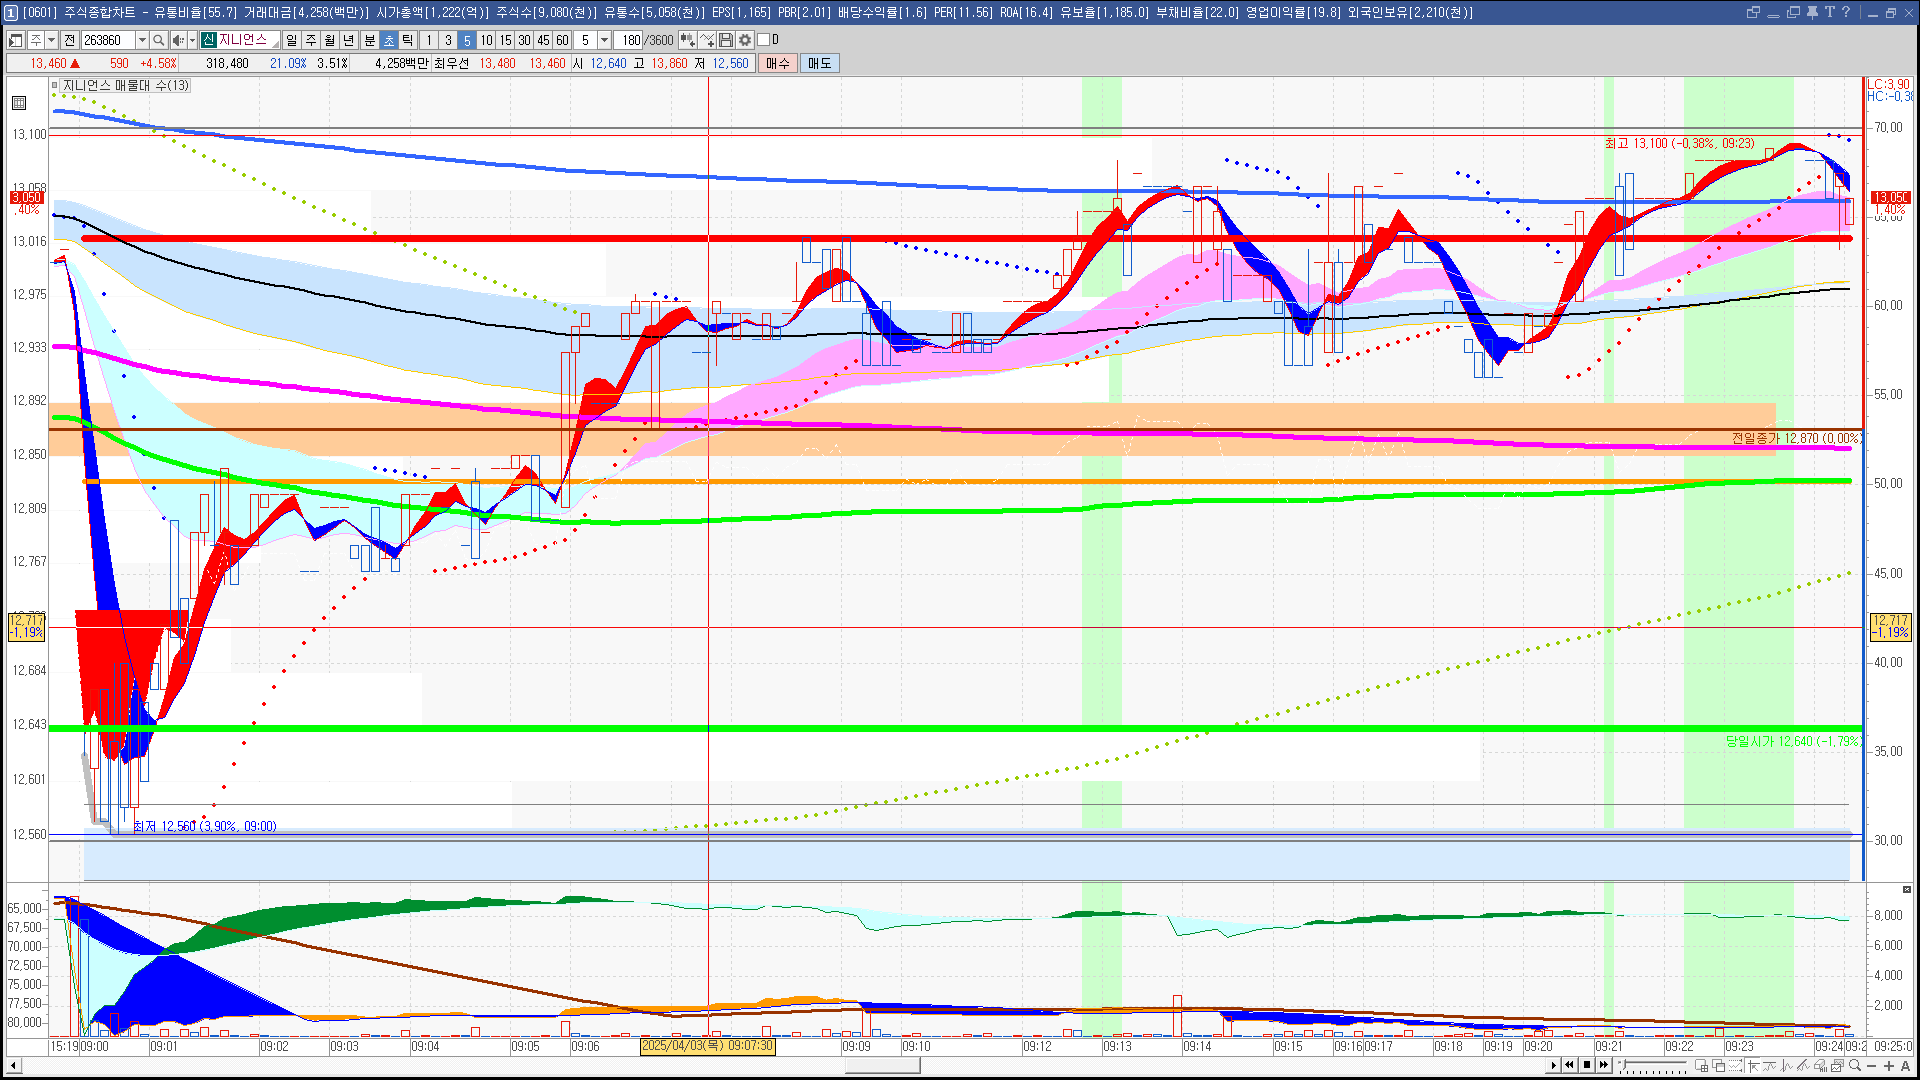Switch to 틱 tick chart tab

coord(408,40)
